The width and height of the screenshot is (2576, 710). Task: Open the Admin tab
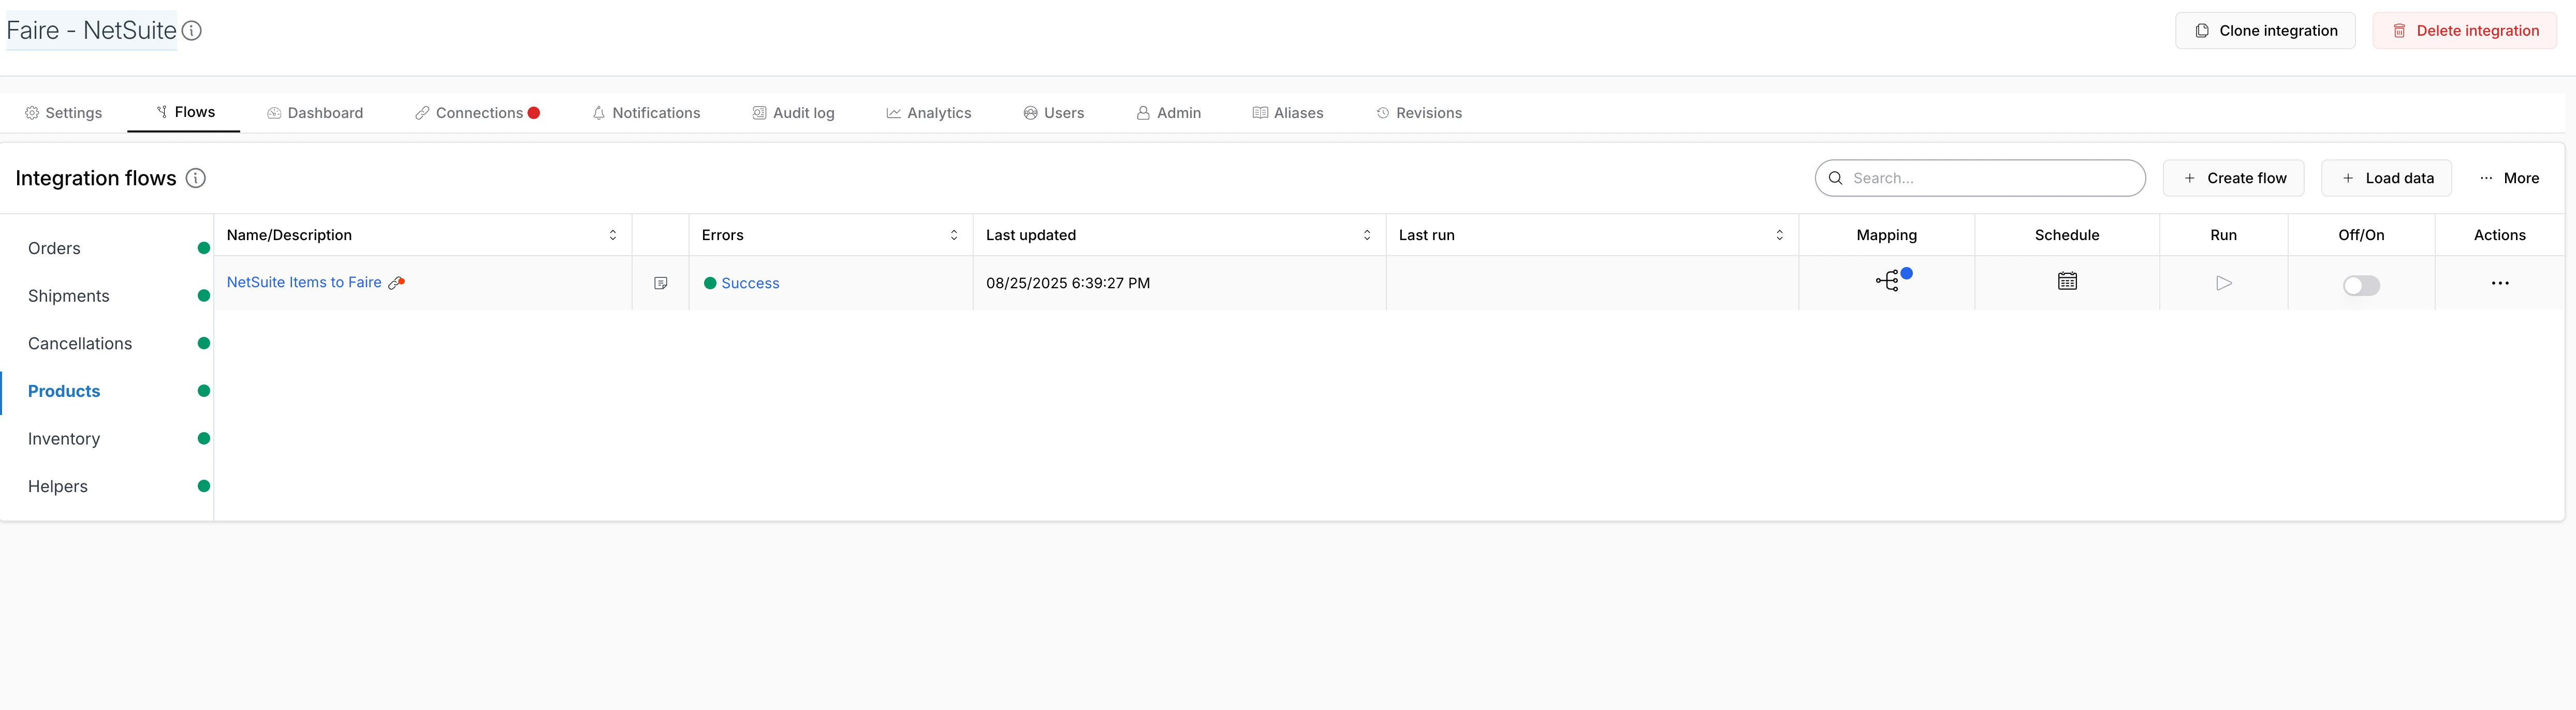click(x=1168, y=113)
